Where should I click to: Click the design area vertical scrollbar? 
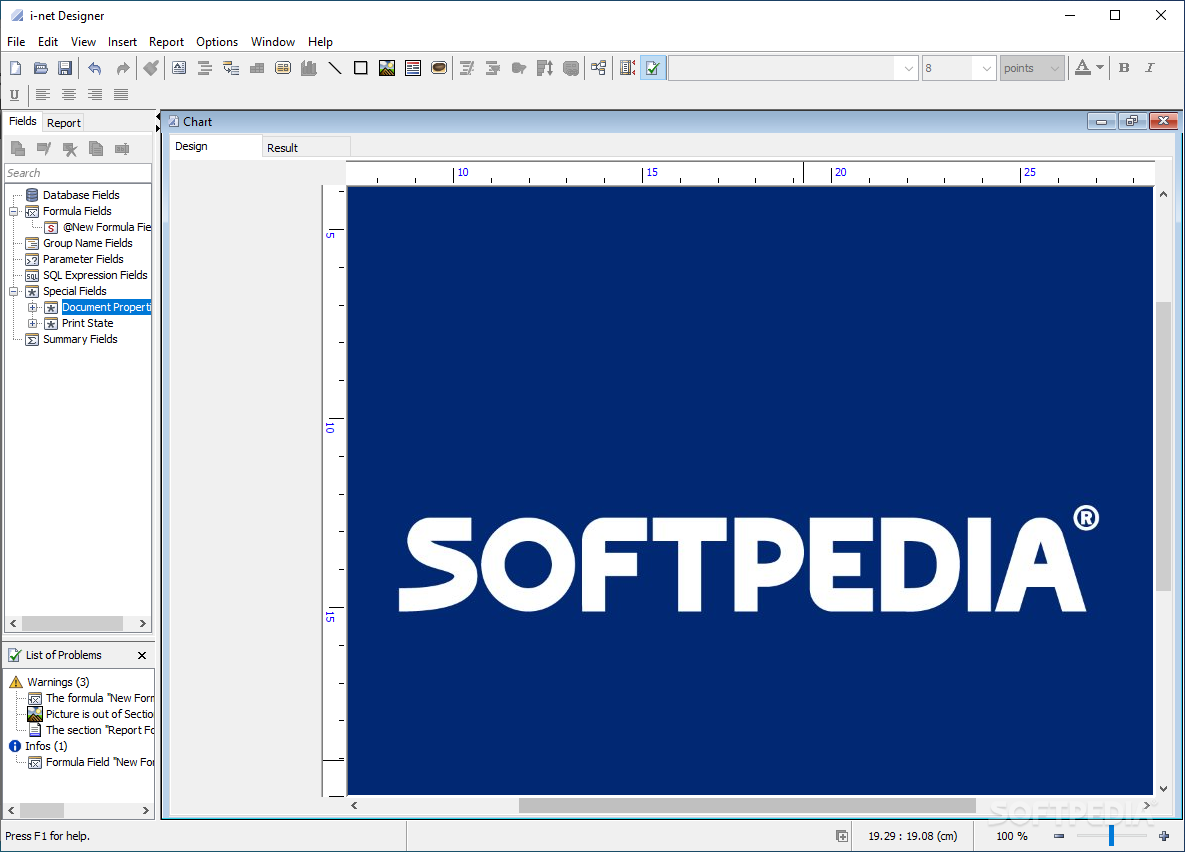tap(1163, 446)
